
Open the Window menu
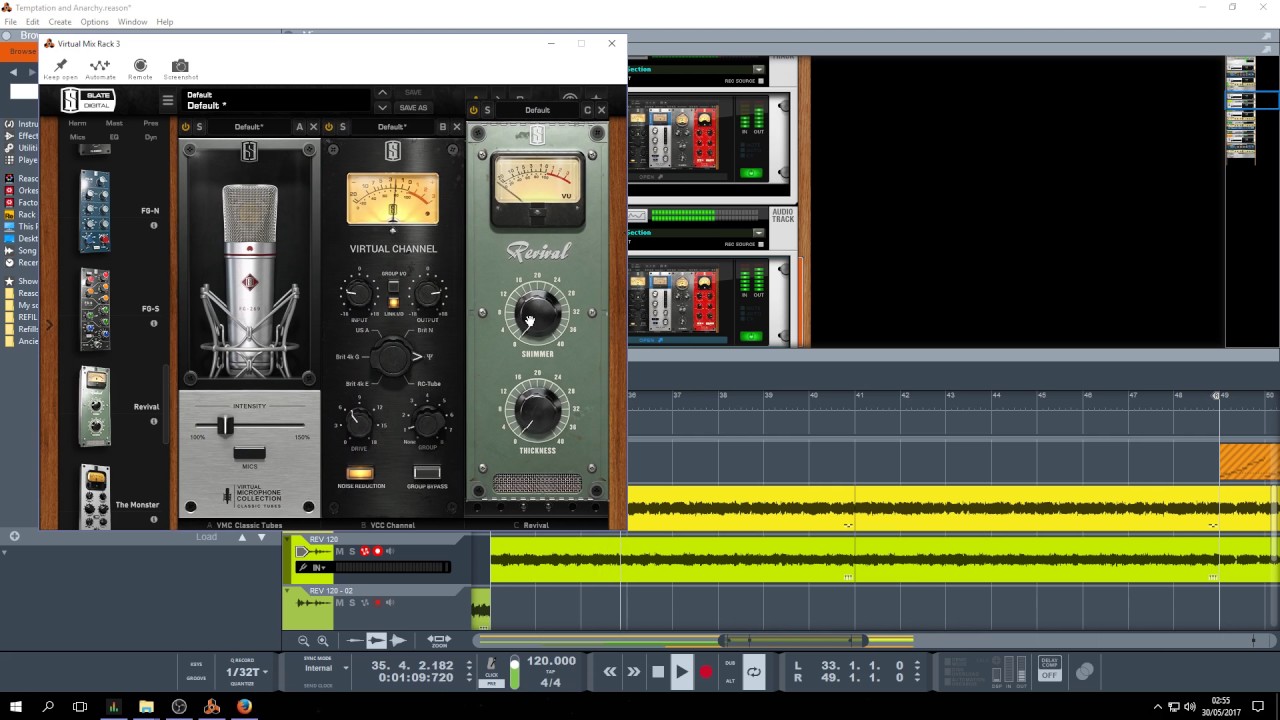point(132,21)
